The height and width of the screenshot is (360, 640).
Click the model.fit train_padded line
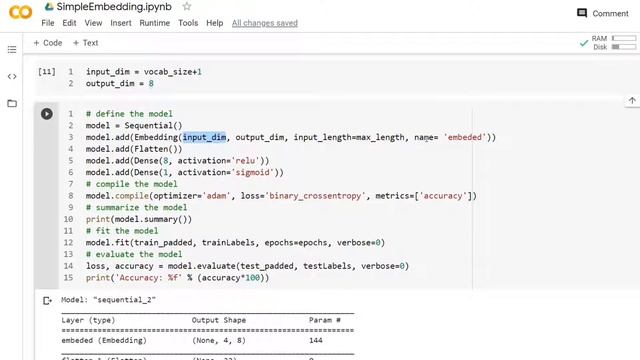[235, 243]
